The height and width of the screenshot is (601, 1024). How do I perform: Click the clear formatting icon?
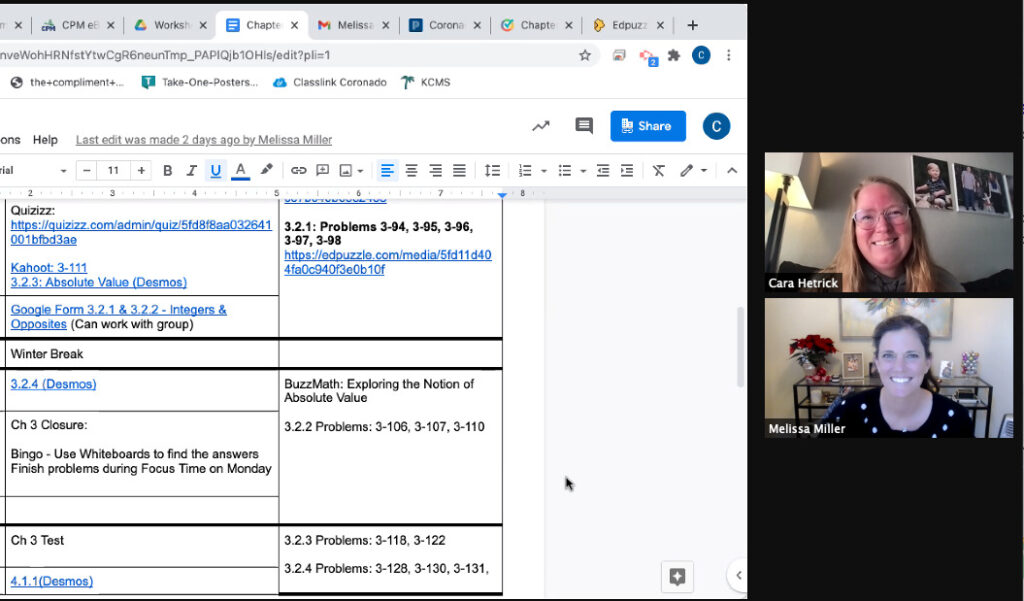click(658, 171)
